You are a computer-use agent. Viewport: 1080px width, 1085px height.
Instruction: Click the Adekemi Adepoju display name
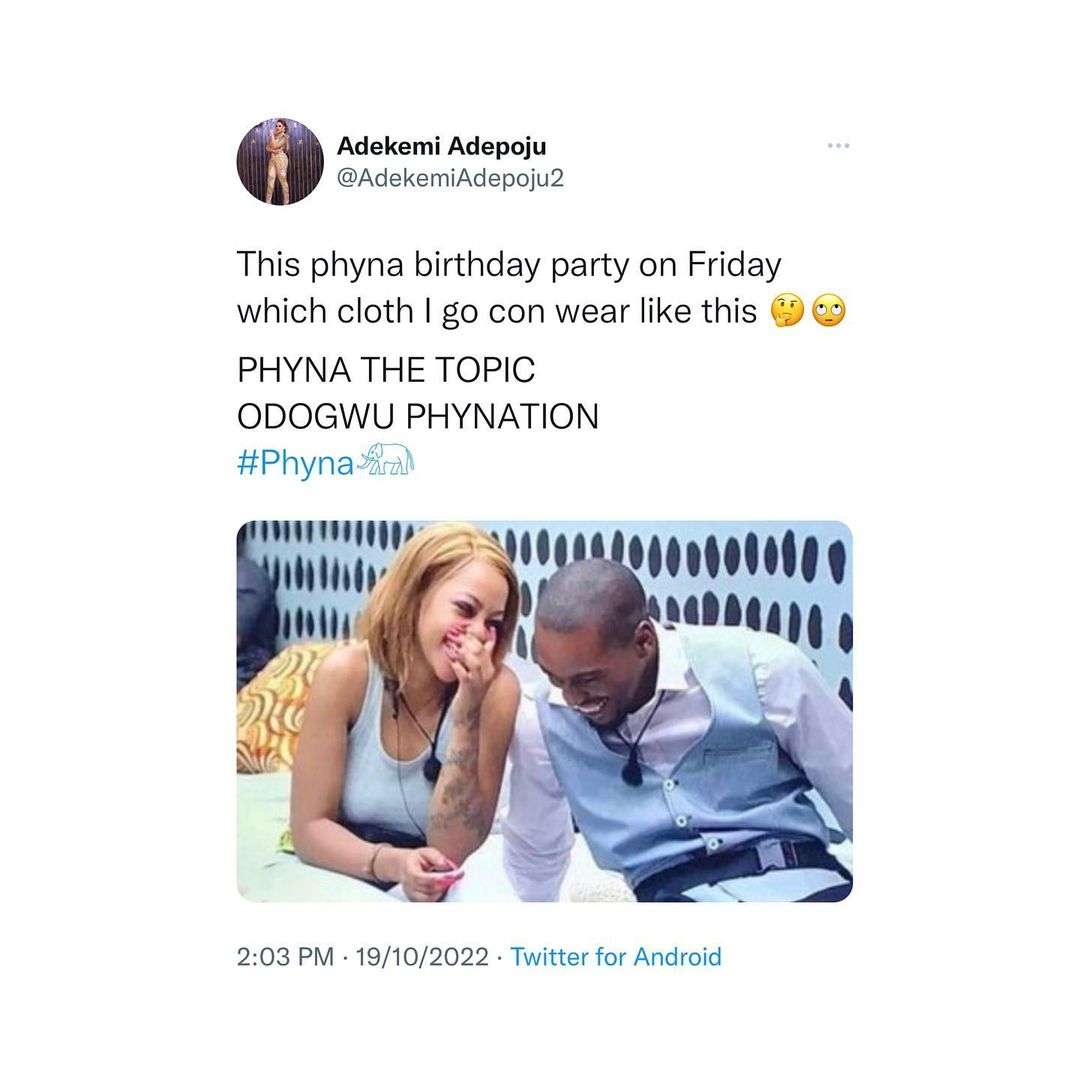[x=442, y=146]
